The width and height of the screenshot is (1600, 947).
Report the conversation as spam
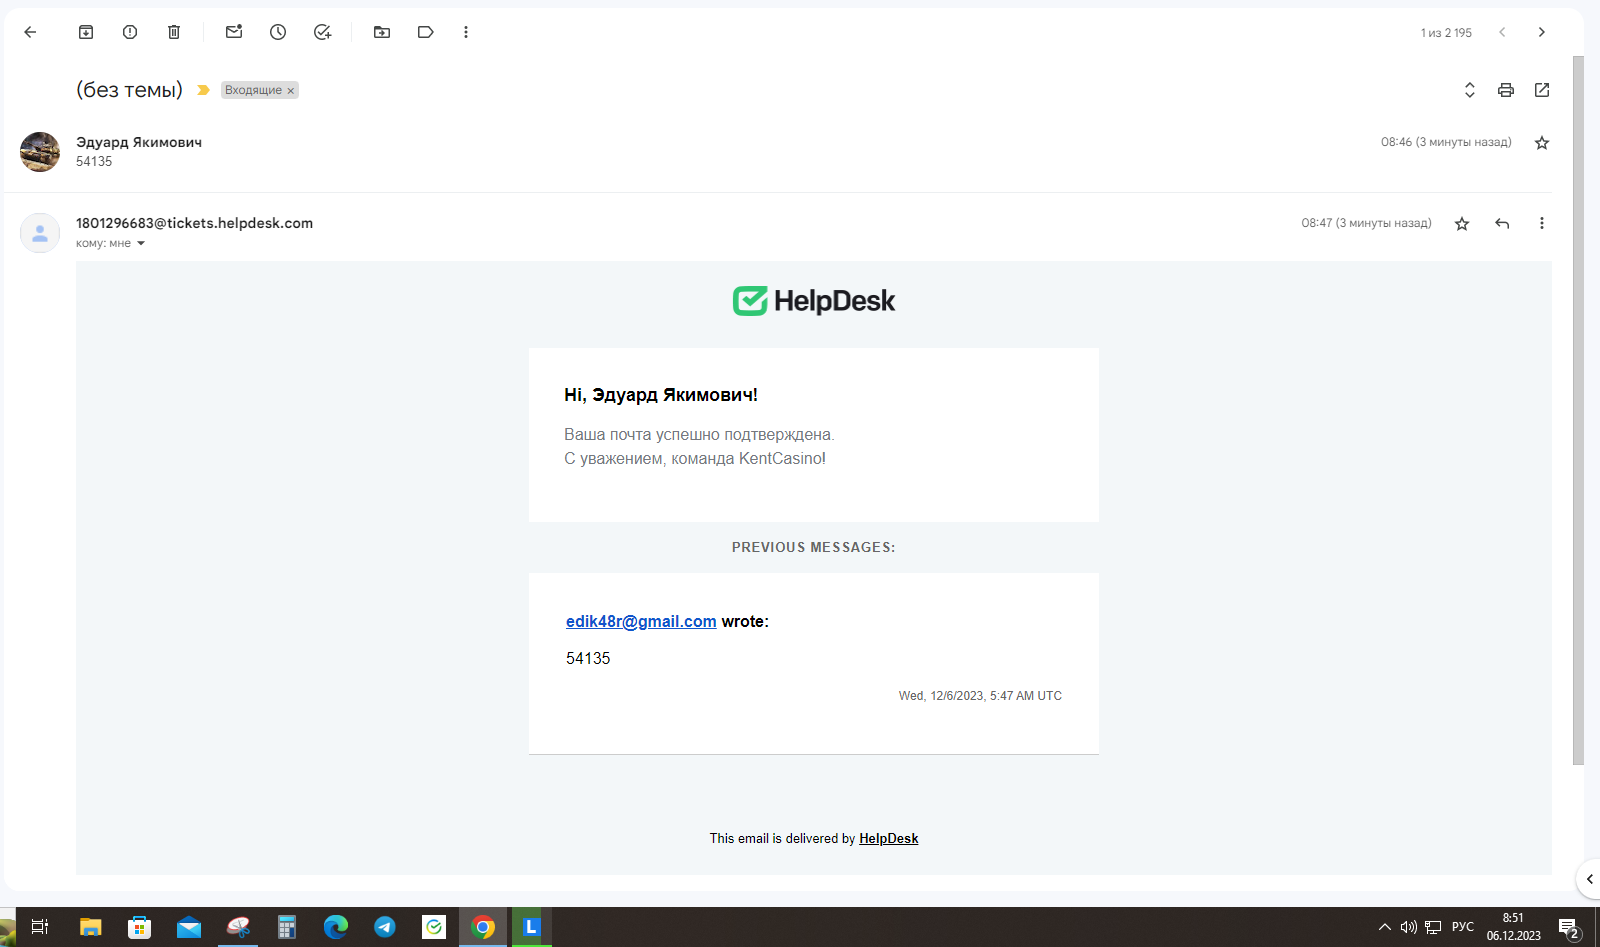[130, 32]
